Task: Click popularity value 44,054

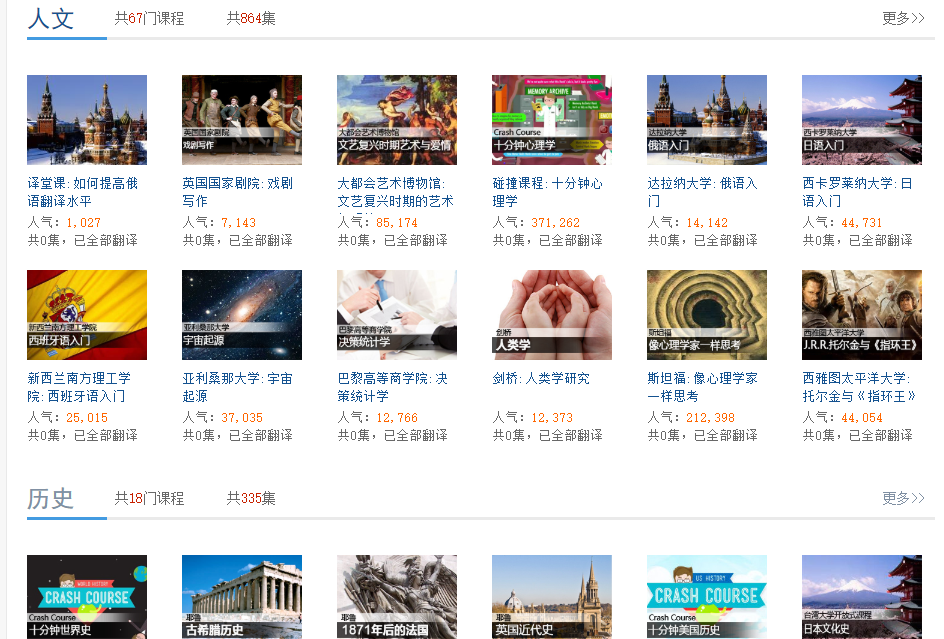Action: pyautogui.click(x=862, y=418)
